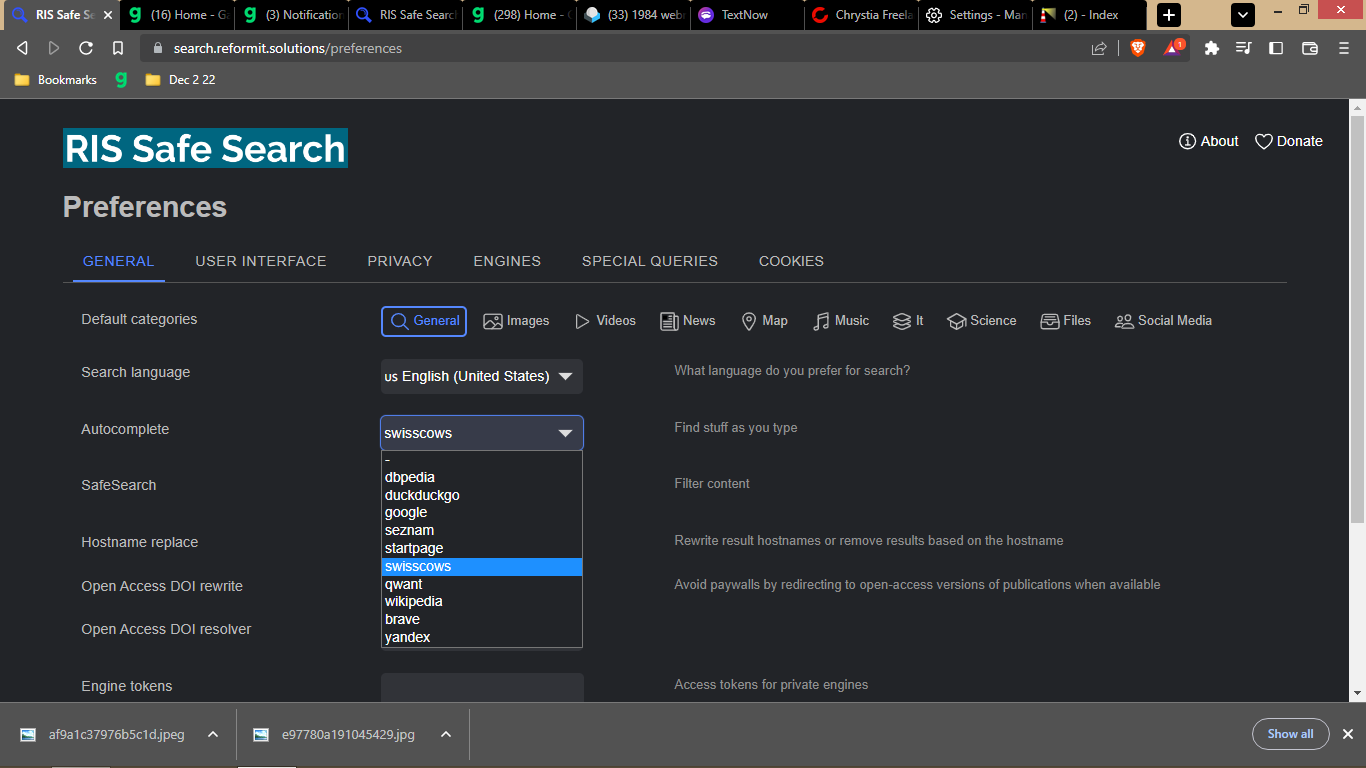Click the About link
Viewport: 1366px width, 768px height.
coord(1209,141)
